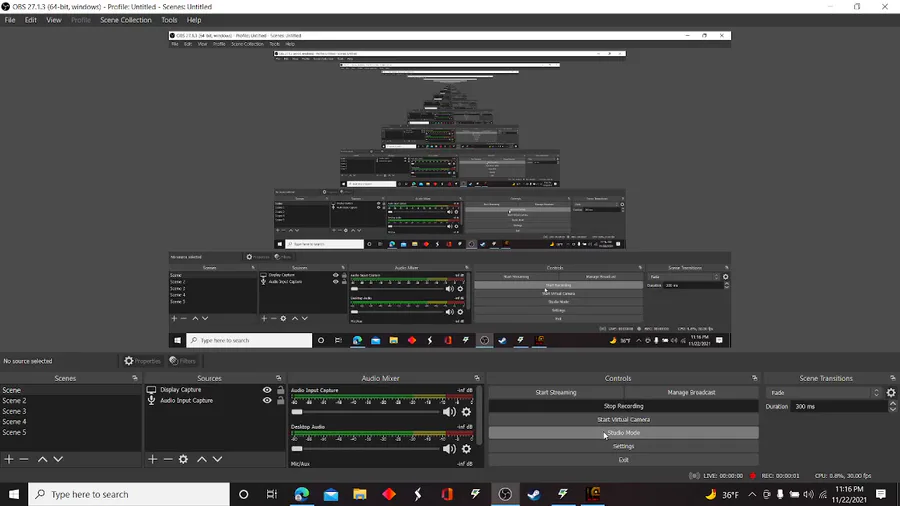Undock the Controls panel
Screen dimensions: 900x506
754,378
